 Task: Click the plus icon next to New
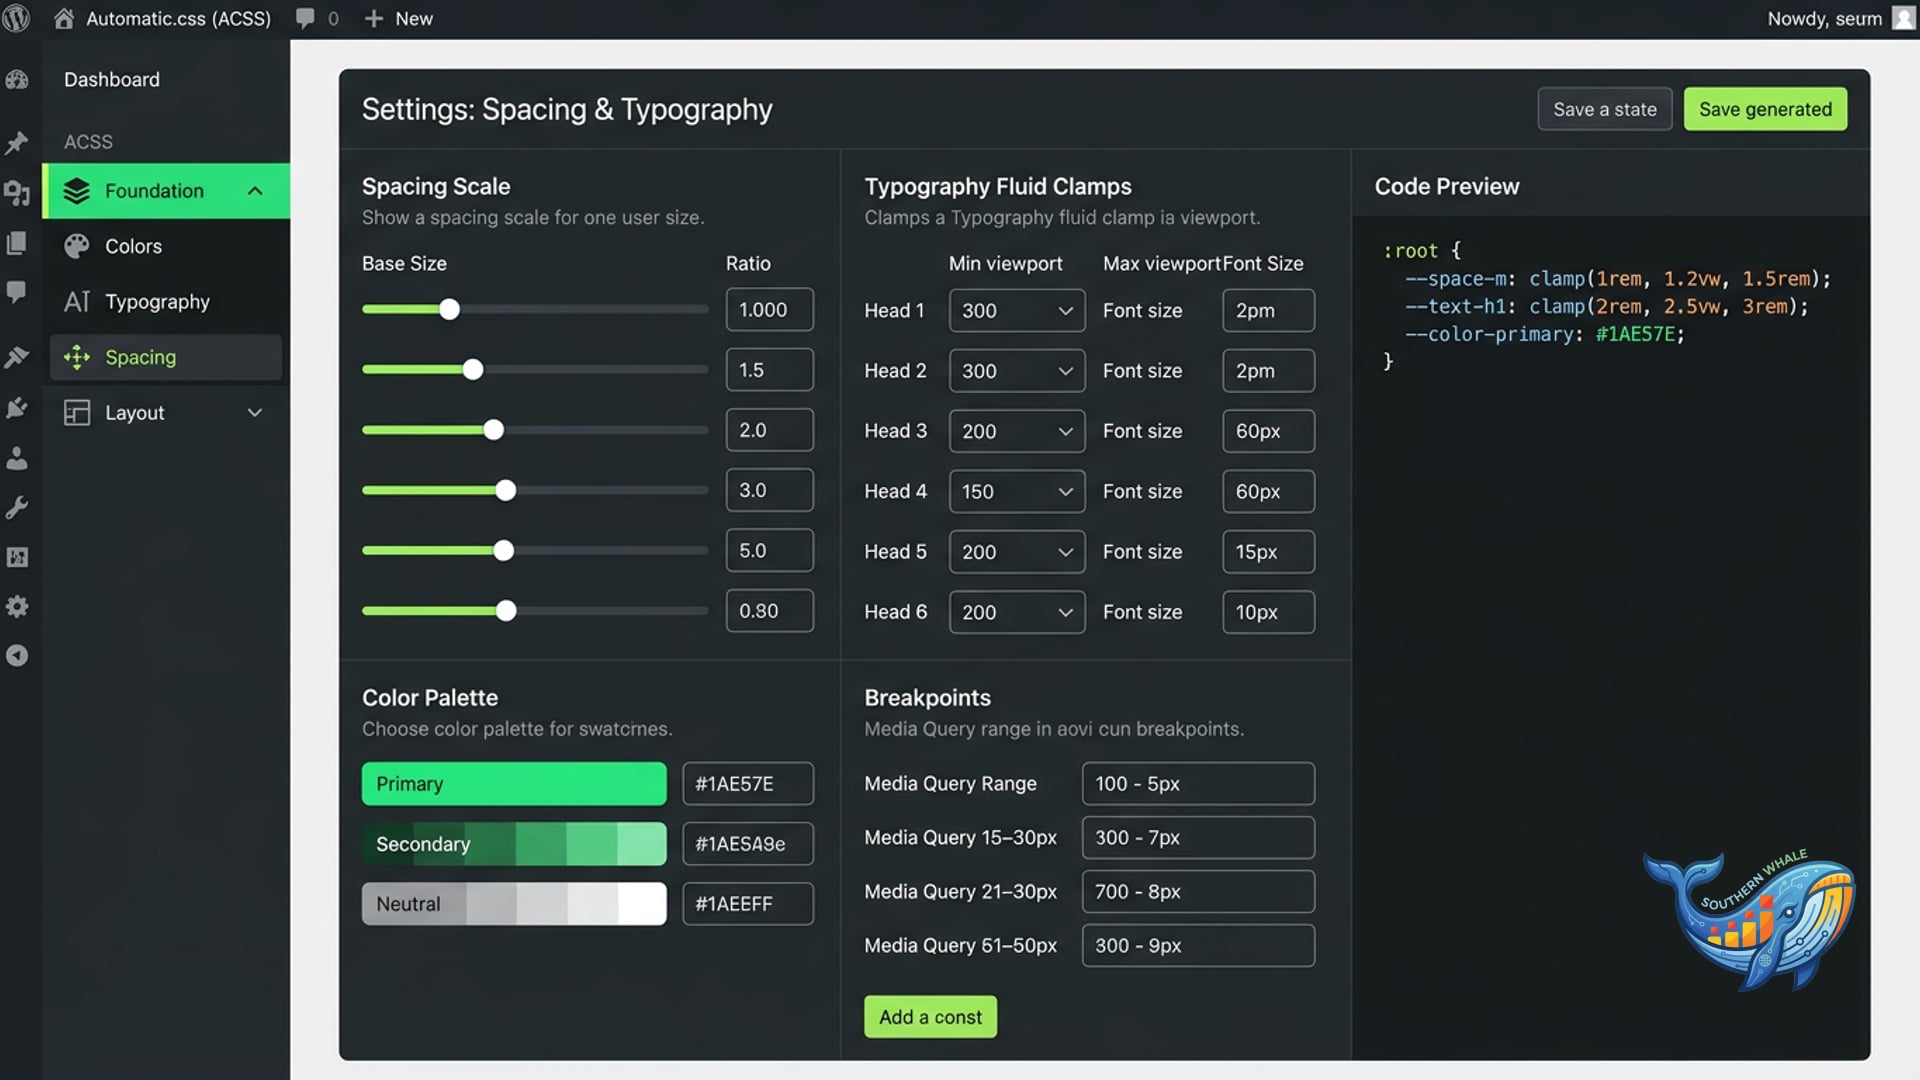373,18
